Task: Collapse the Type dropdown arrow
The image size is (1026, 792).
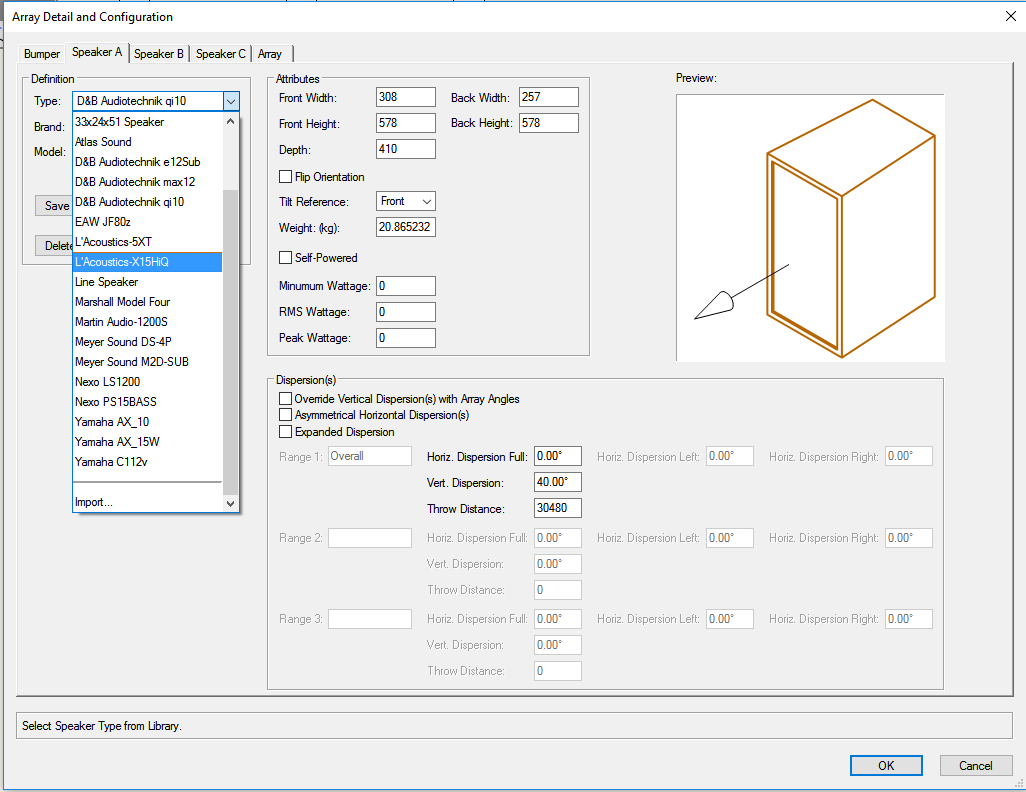Action: (231, 101)
